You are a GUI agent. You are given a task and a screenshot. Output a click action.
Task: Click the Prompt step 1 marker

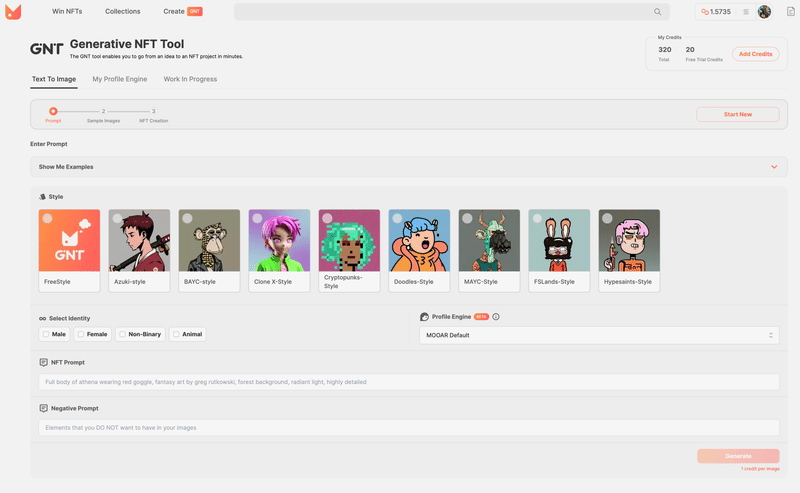(x=53, y=111)
